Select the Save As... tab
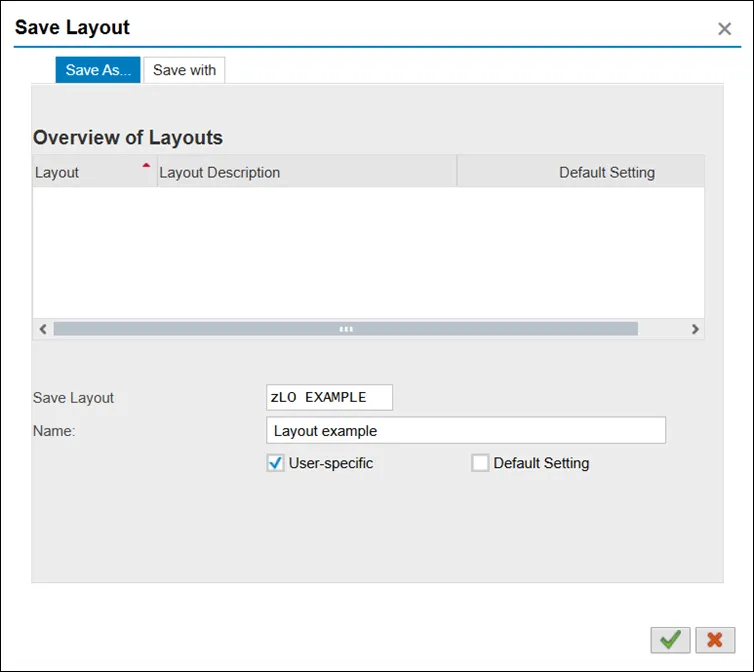The image size is (754, 672). (98, 70)
